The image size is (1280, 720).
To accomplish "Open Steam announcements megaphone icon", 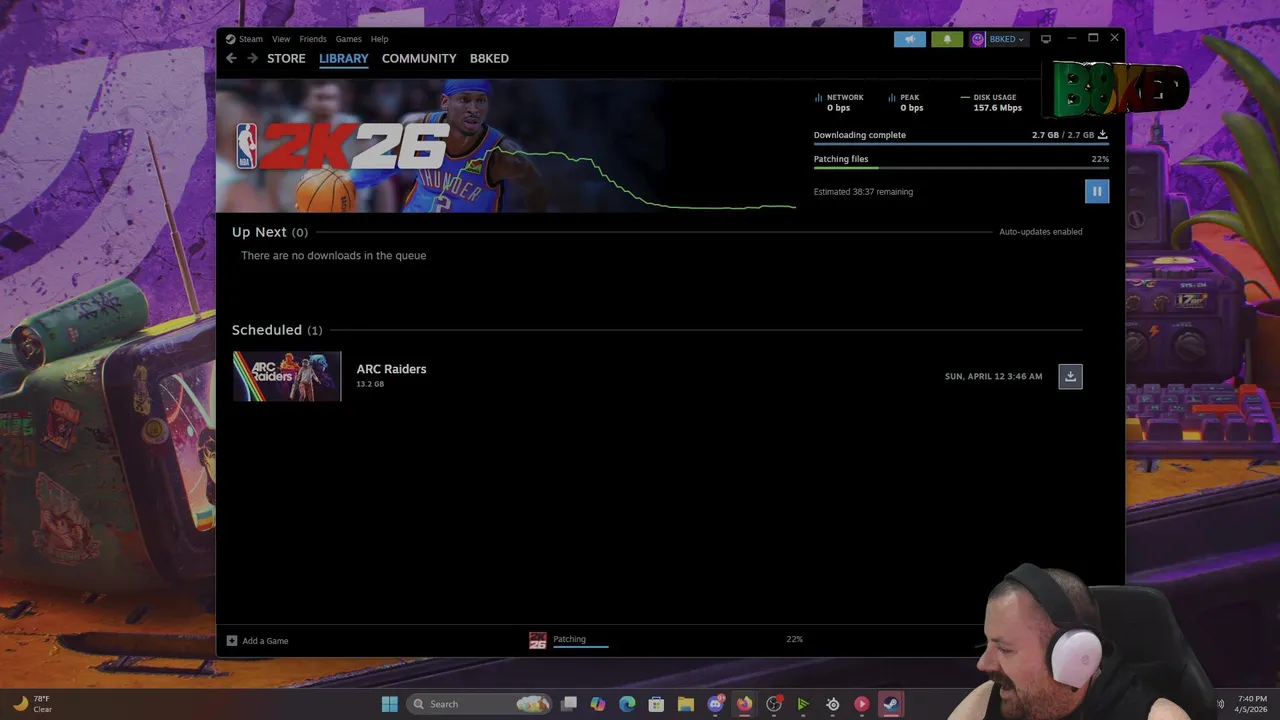I will 909,39.
